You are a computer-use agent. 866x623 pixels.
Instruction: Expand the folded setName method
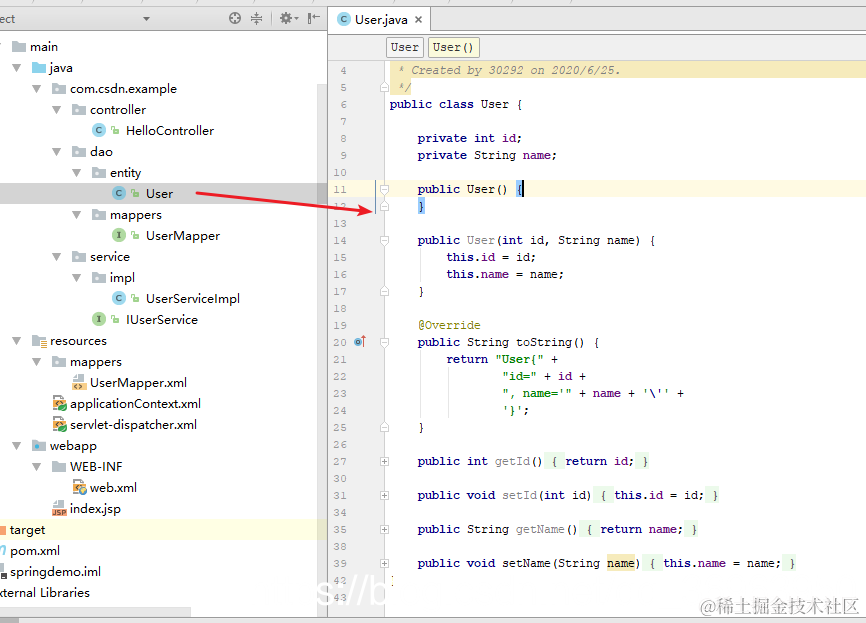click(x=384, y=563)
